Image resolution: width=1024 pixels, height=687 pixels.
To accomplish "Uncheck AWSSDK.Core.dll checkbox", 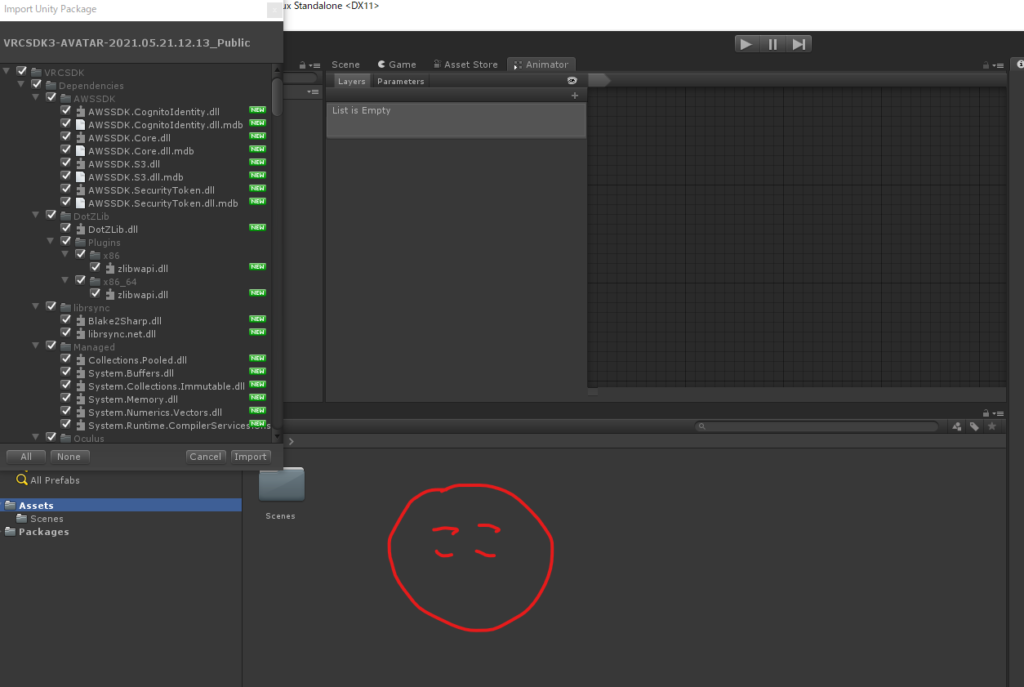I will coord(66,136).
